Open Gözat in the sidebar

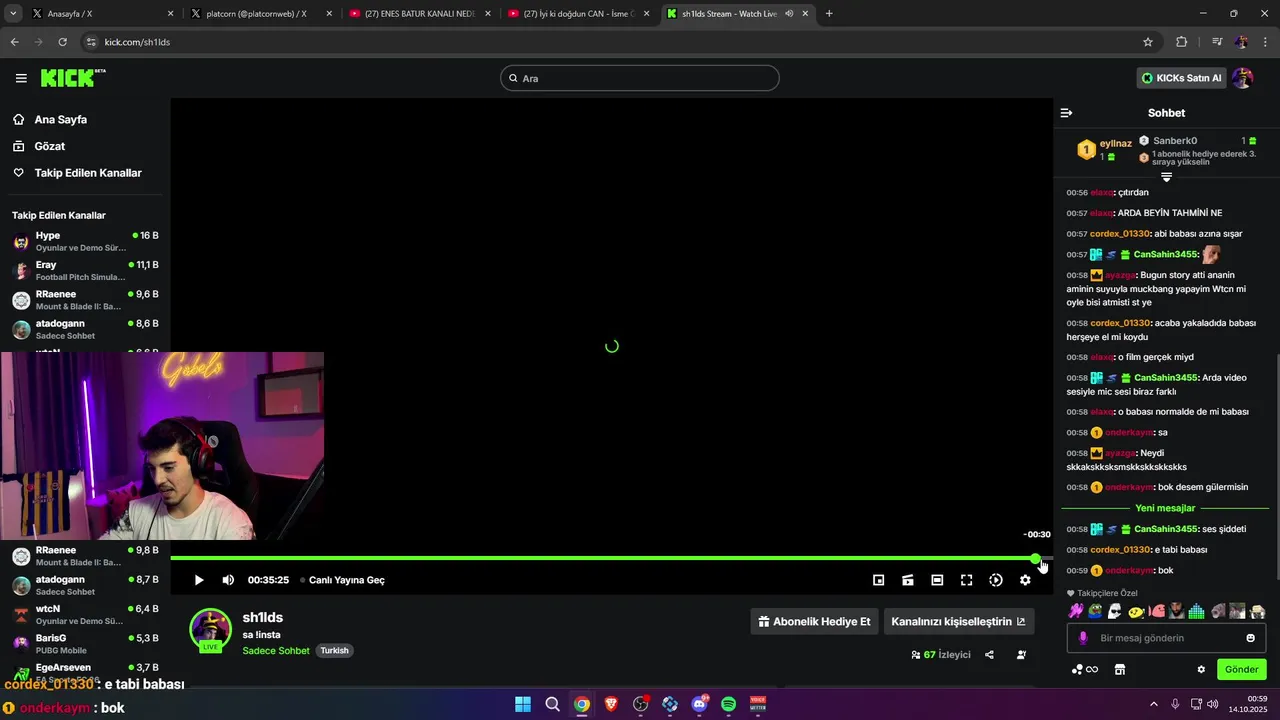point(50,146)
